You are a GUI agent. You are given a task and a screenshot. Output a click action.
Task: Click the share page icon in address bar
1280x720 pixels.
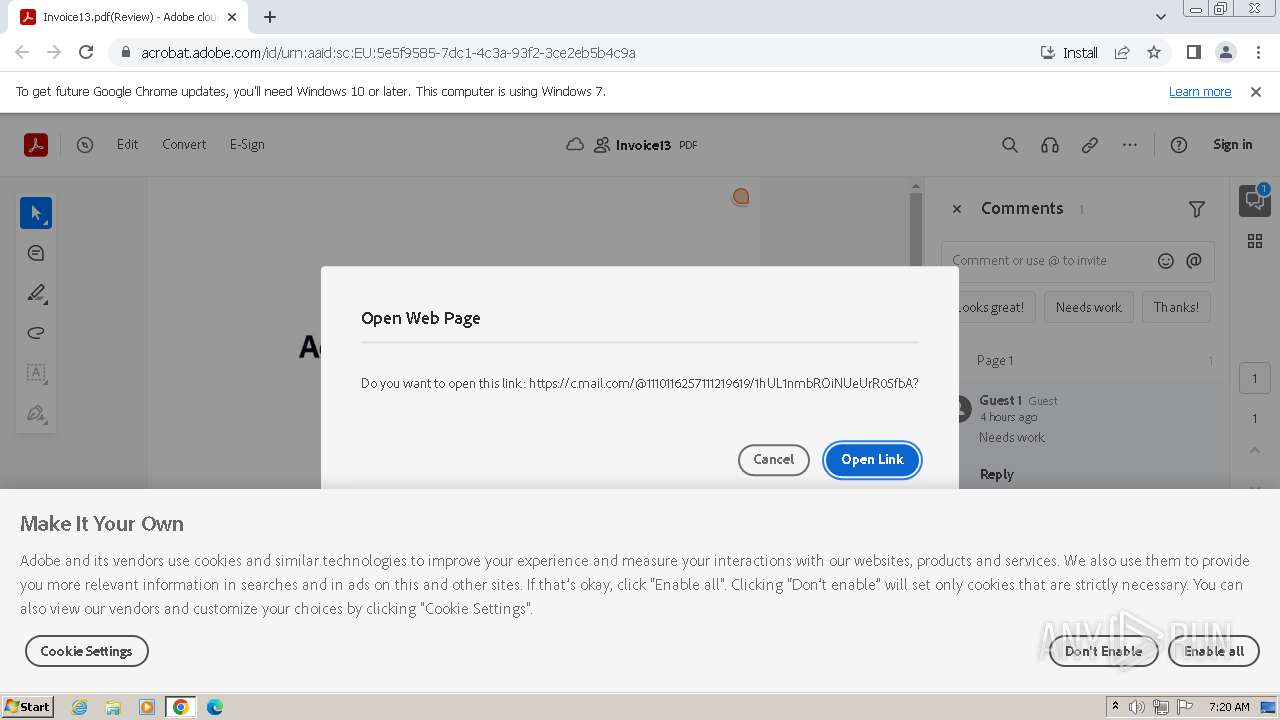click(1122, 53)
